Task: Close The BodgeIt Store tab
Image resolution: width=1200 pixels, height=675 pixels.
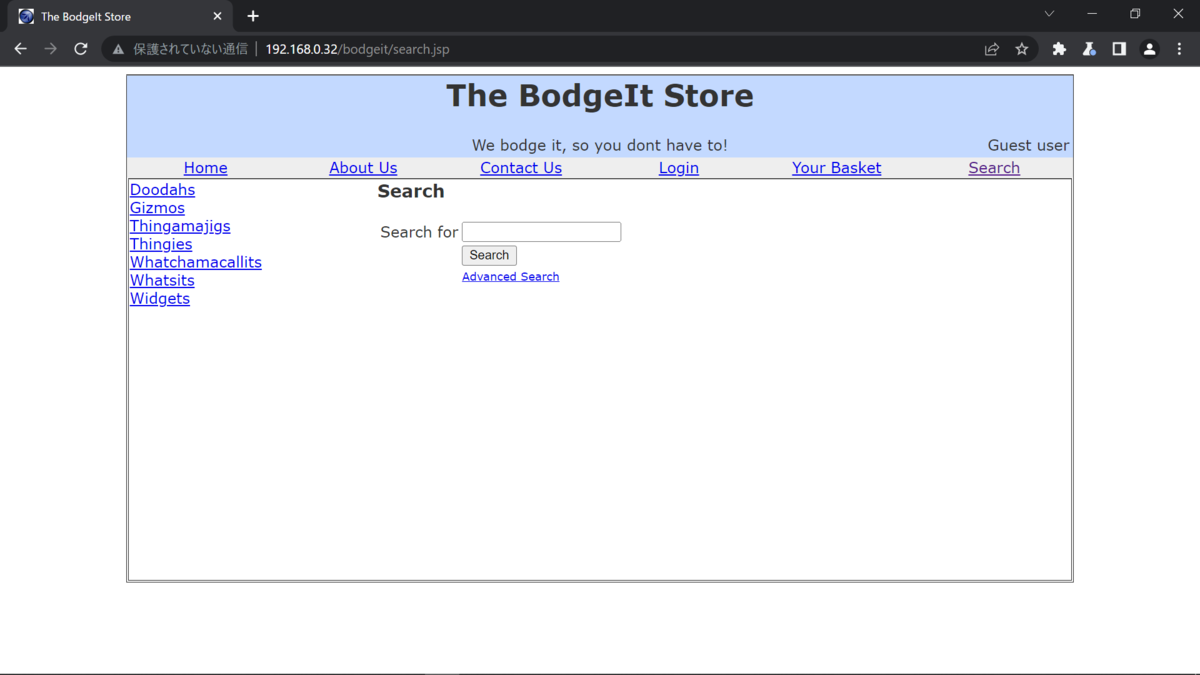Action: point(217,16)
